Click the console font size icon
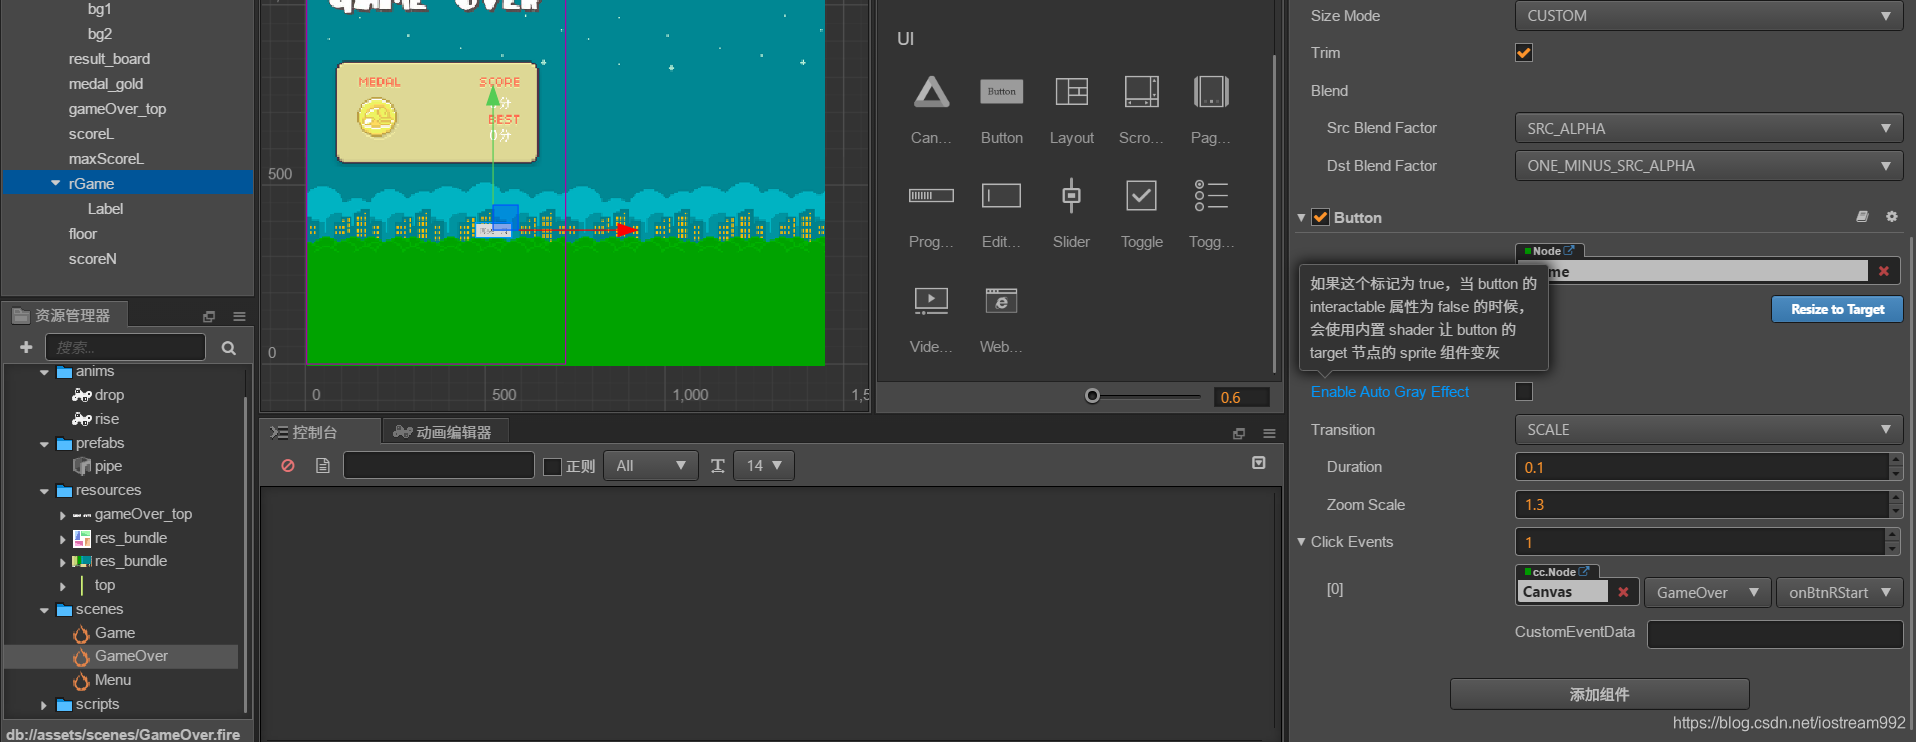 (x=717, y=466)
